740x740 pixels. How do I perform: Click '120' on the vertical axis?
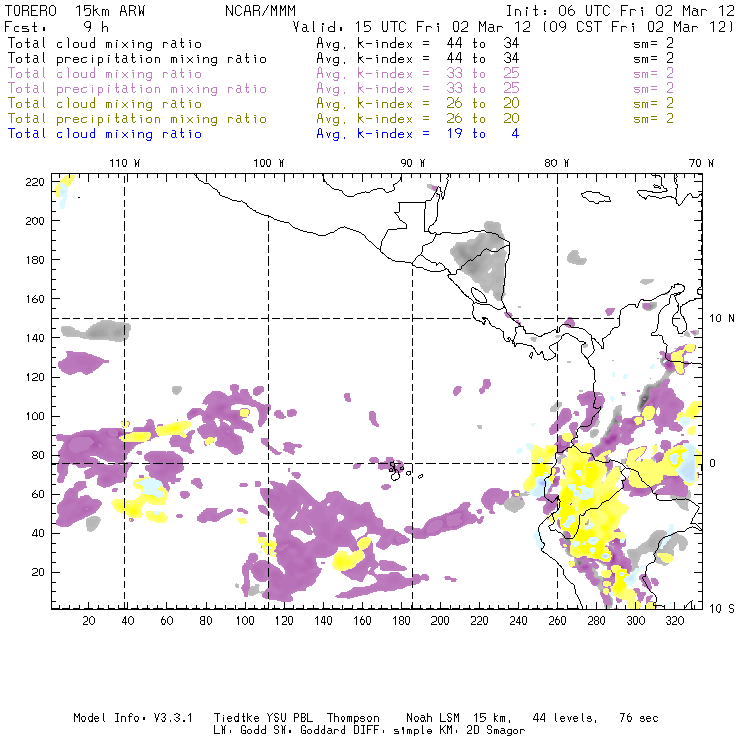point(35,377)
